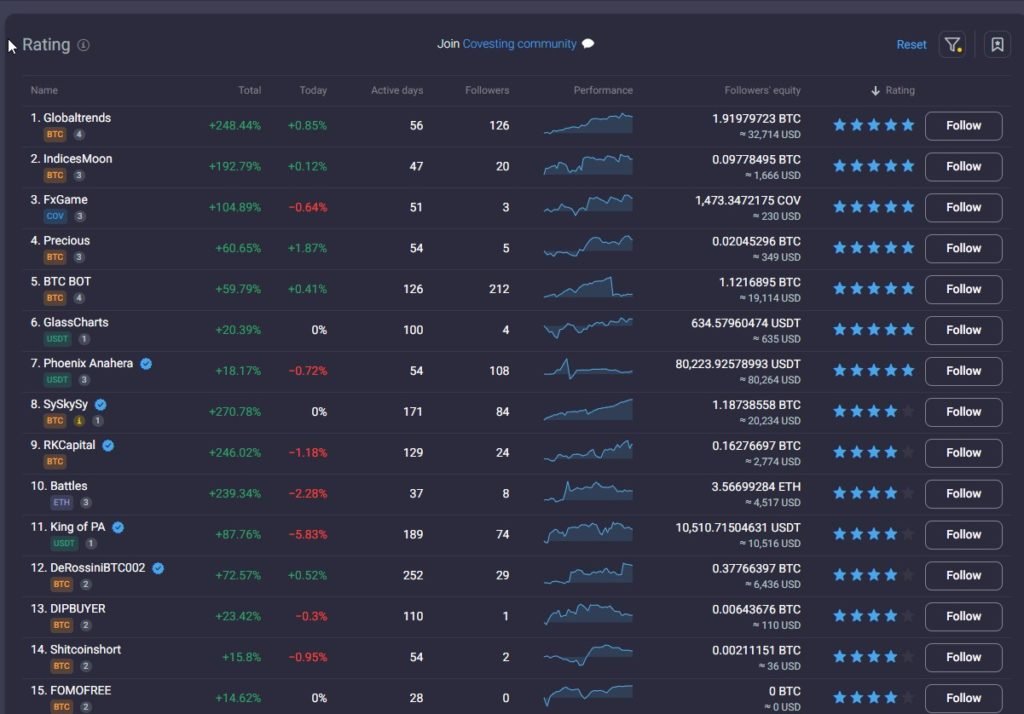
Task: Click the verified badge next to Phoenix Anahera
Action: (145, 363)
